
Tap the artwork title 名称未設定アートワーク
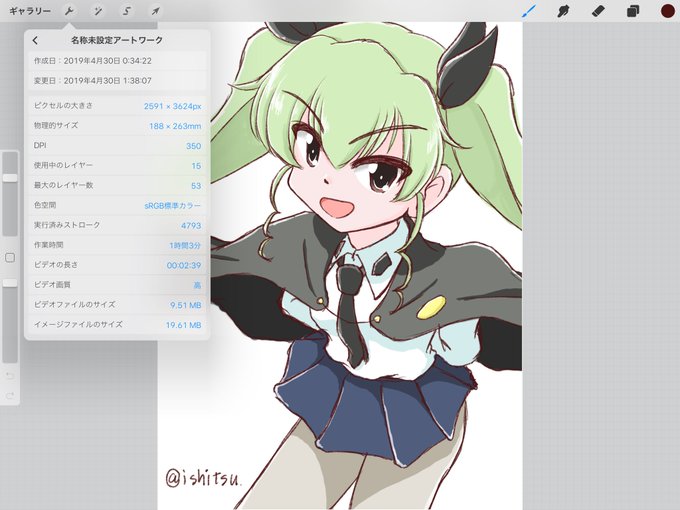117,40
